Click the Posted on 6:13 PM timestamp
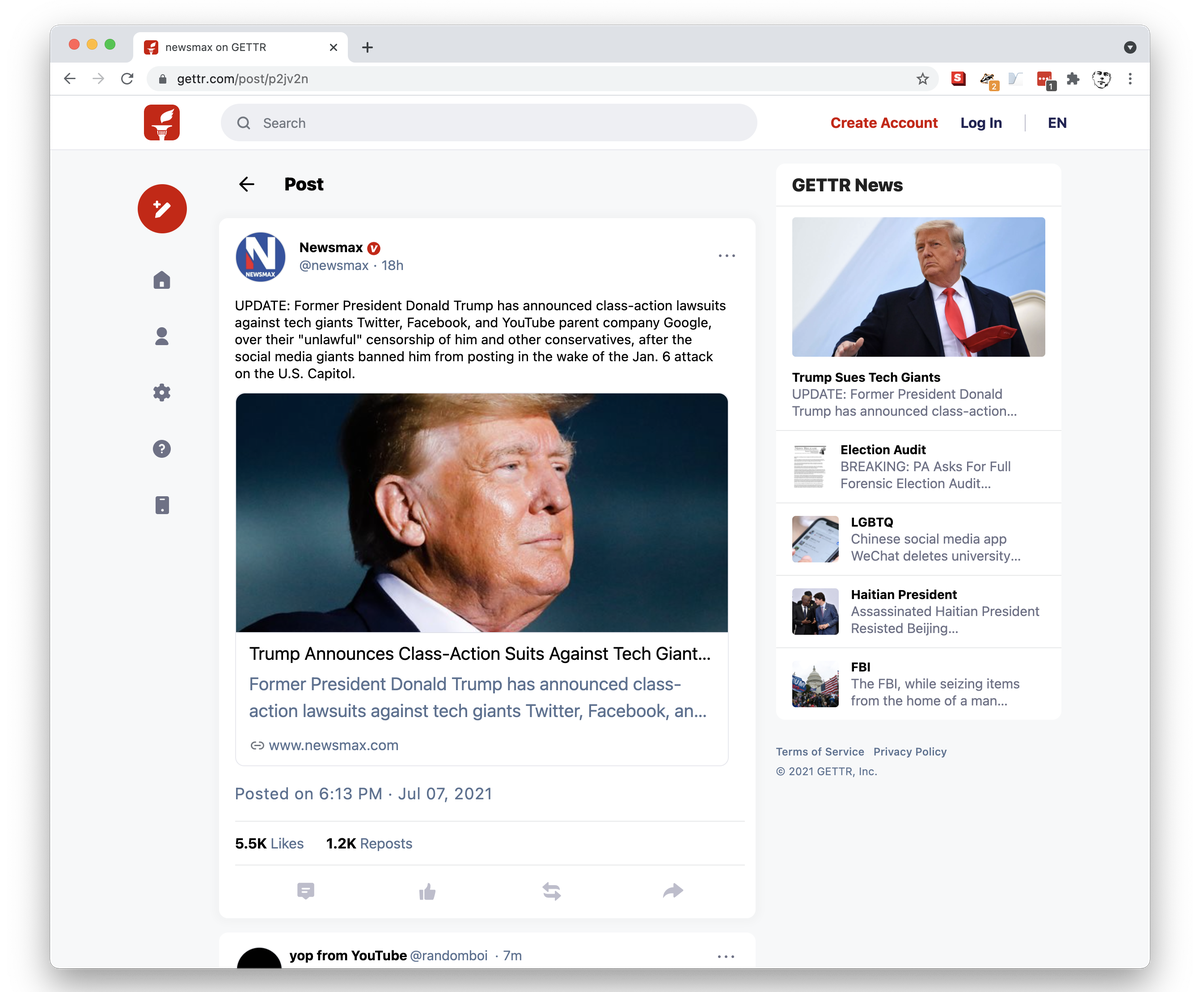 363,794
